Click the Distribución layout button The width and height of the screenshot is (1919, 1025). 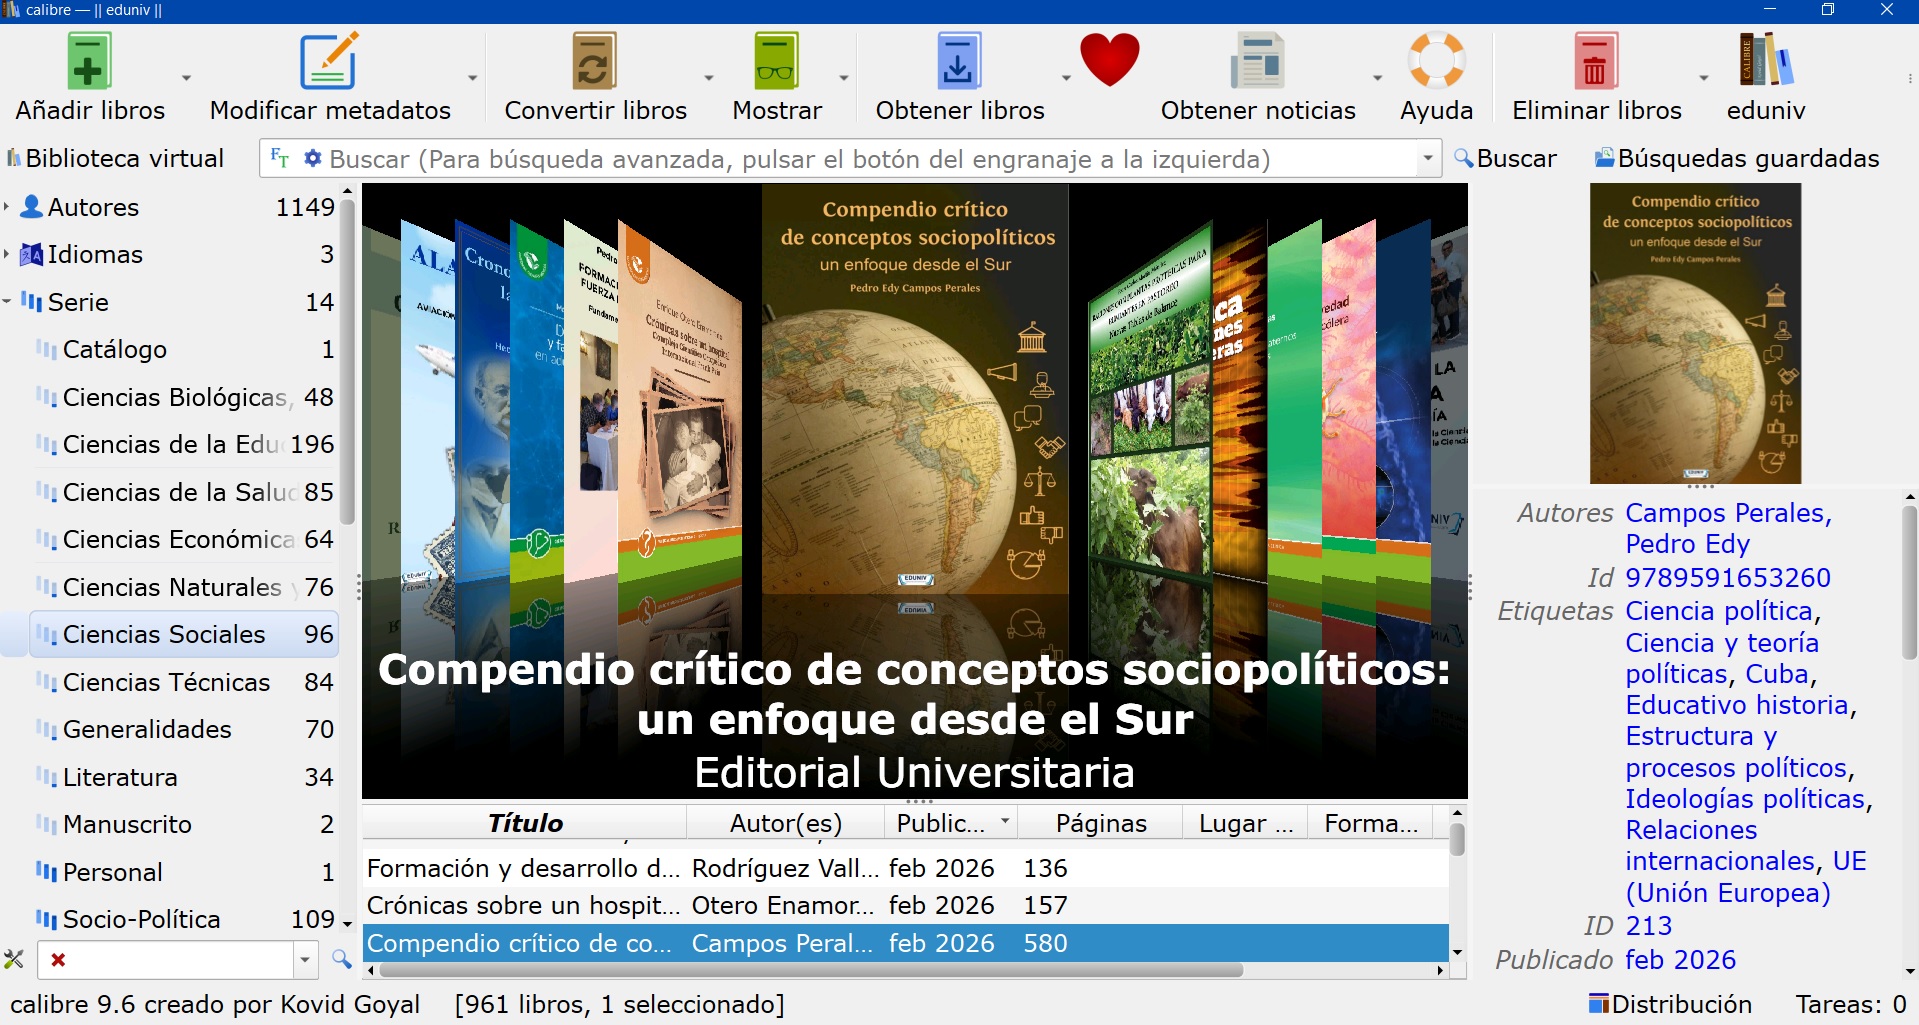click(1670, 1004)
